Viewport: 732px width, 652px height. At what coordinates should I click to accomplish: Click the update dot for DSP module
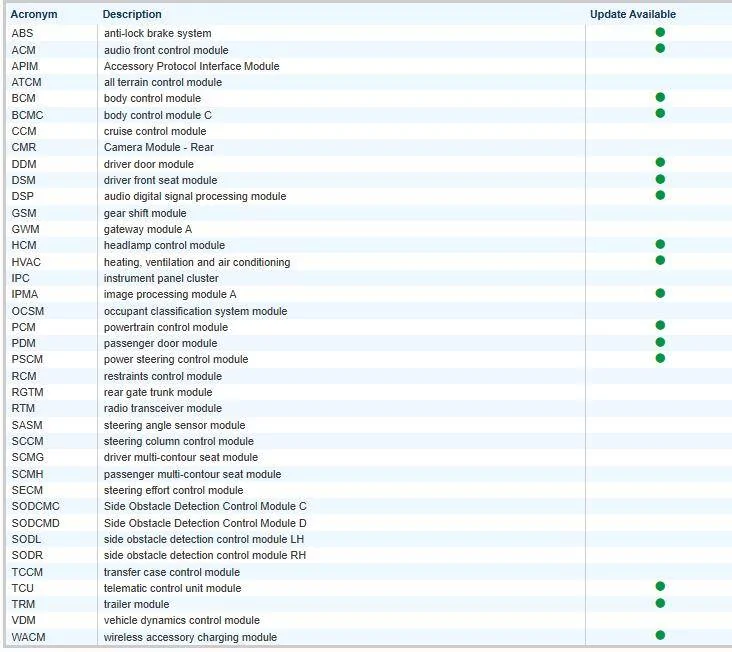click(x=660, y=195)
